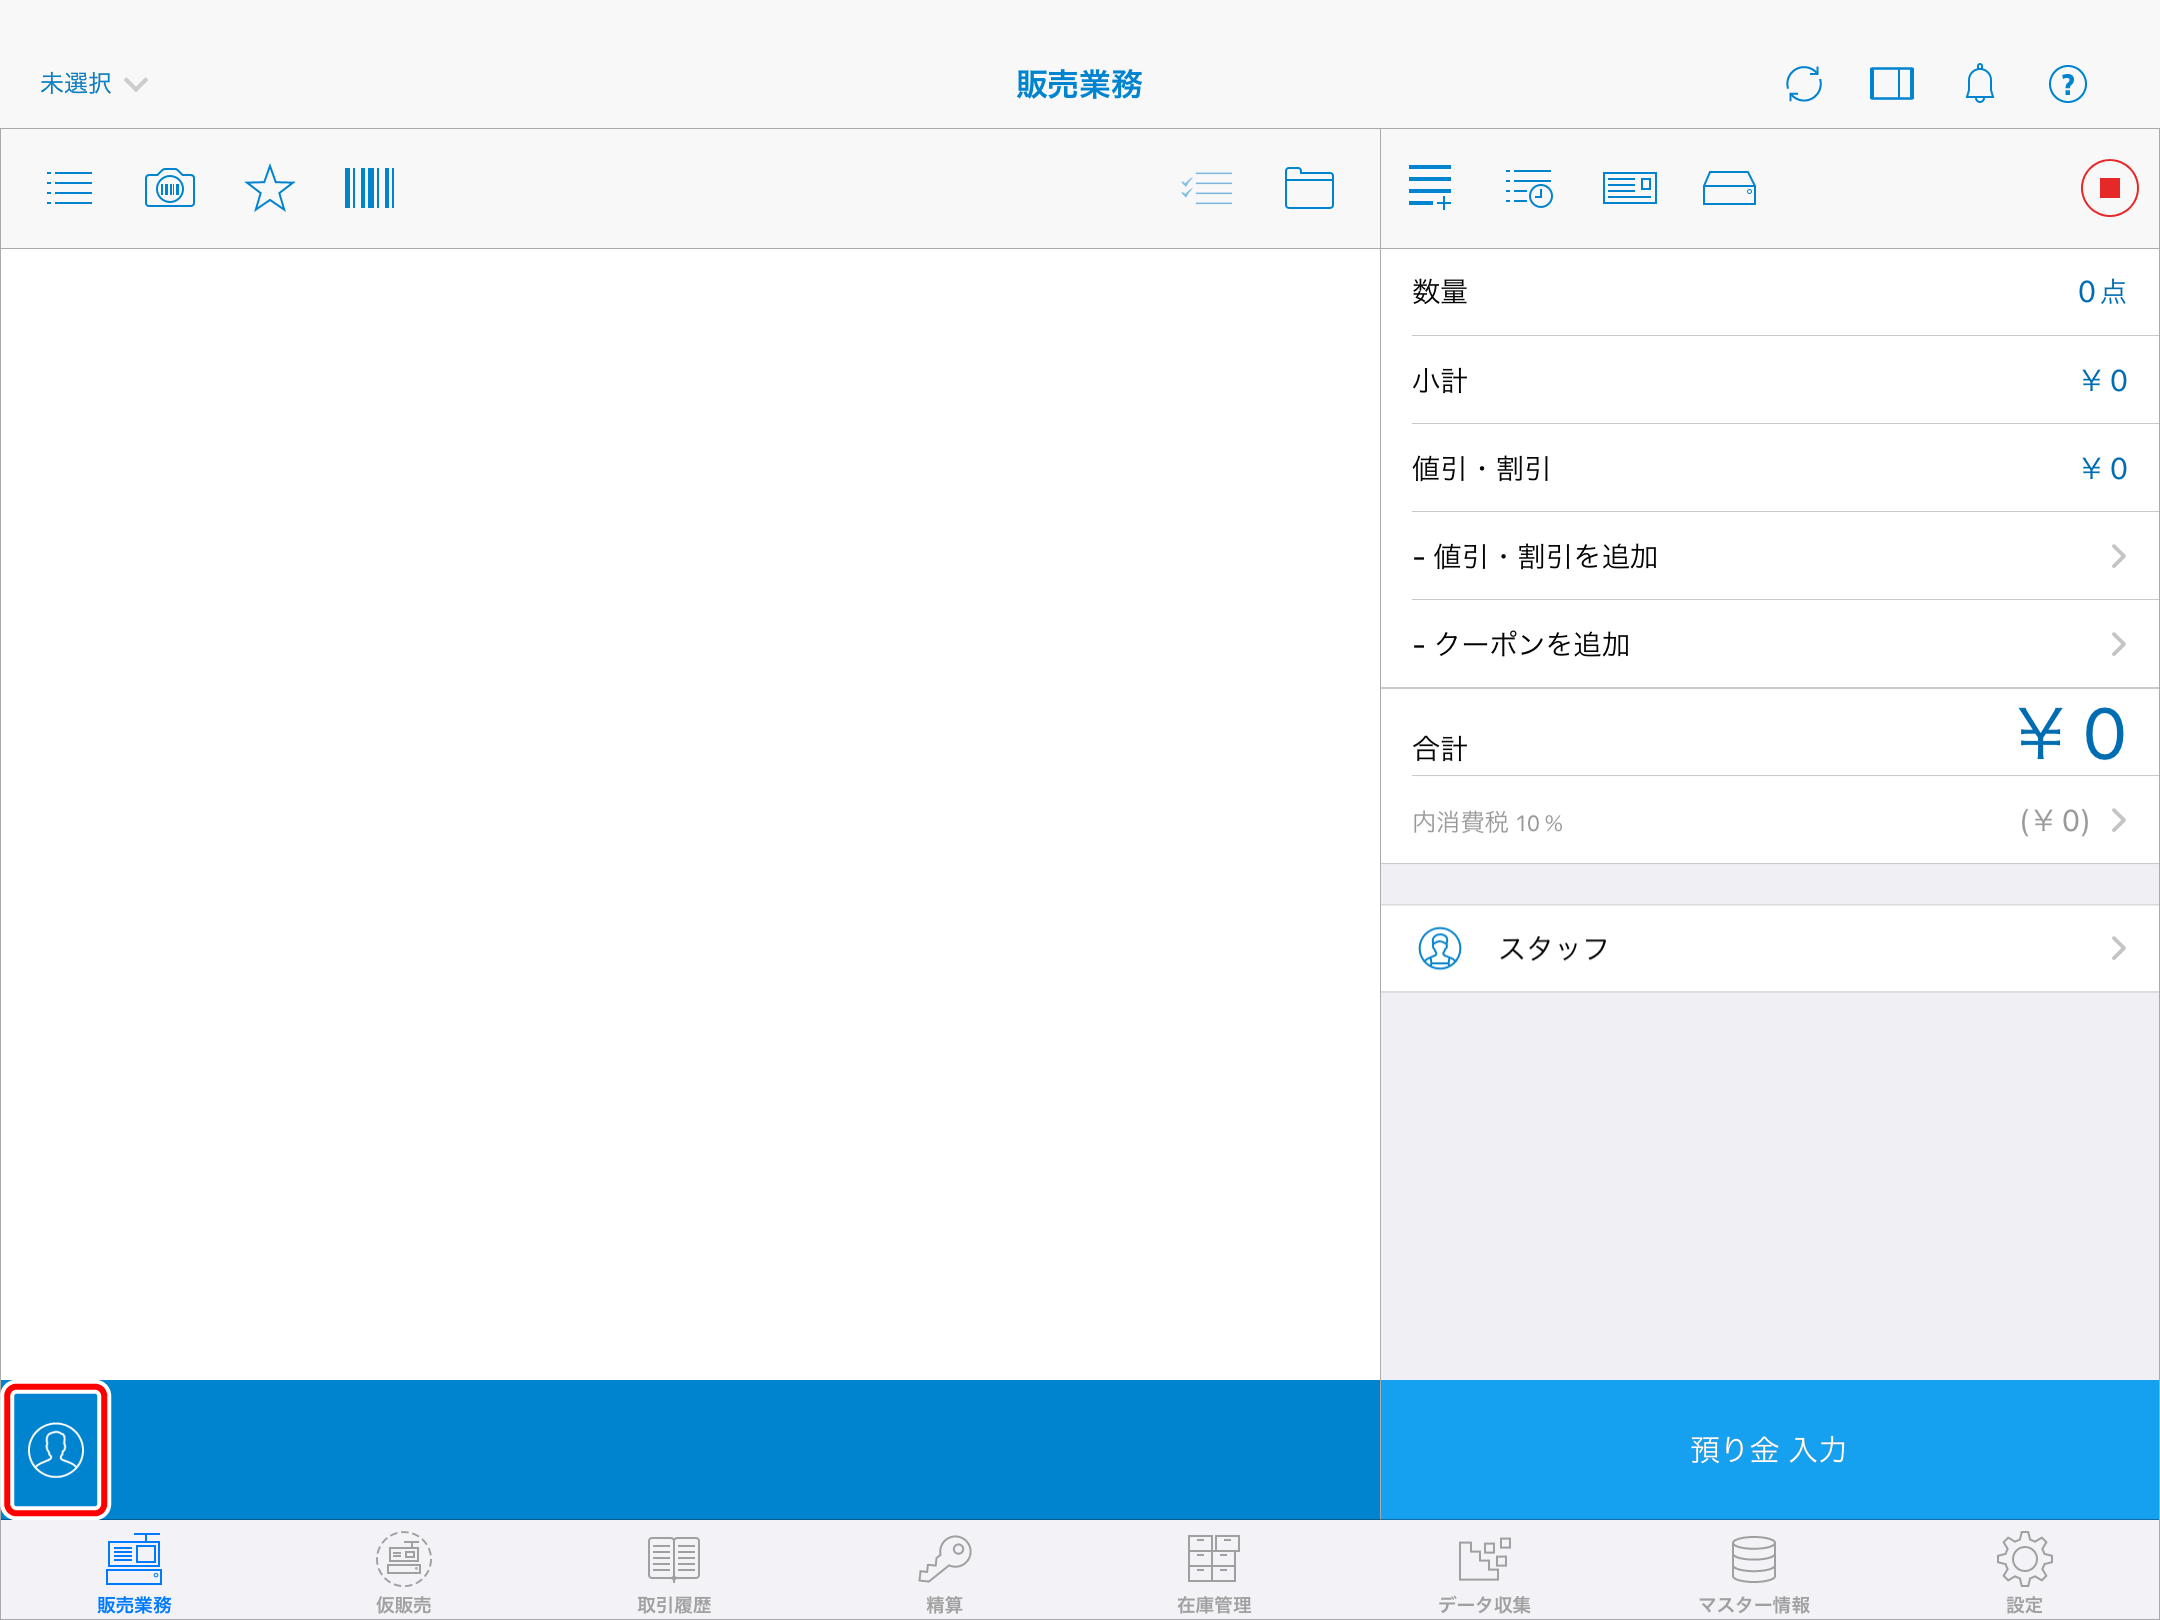The width and height of the screenshot is (2160, 1620).
Task: Open 取引履歴 tab
Action: [674, 1573]
